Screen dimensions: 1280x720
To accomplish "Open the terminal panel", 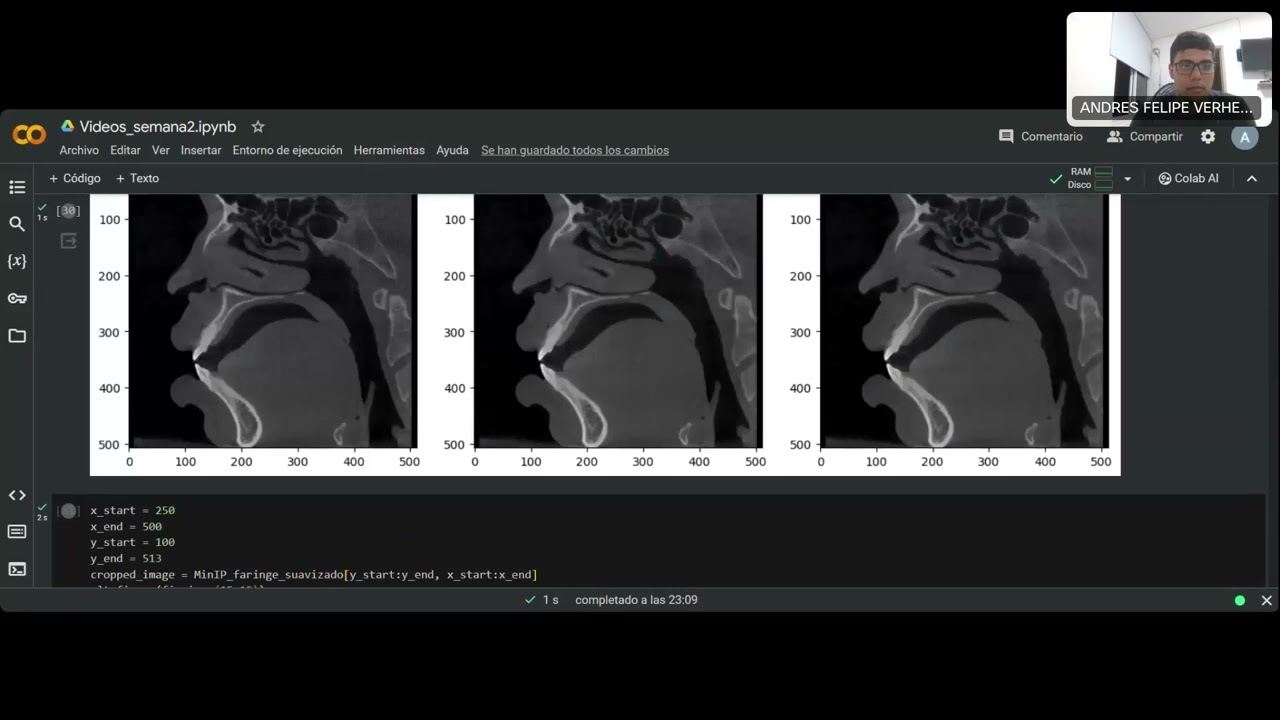I will coord(17,569).
